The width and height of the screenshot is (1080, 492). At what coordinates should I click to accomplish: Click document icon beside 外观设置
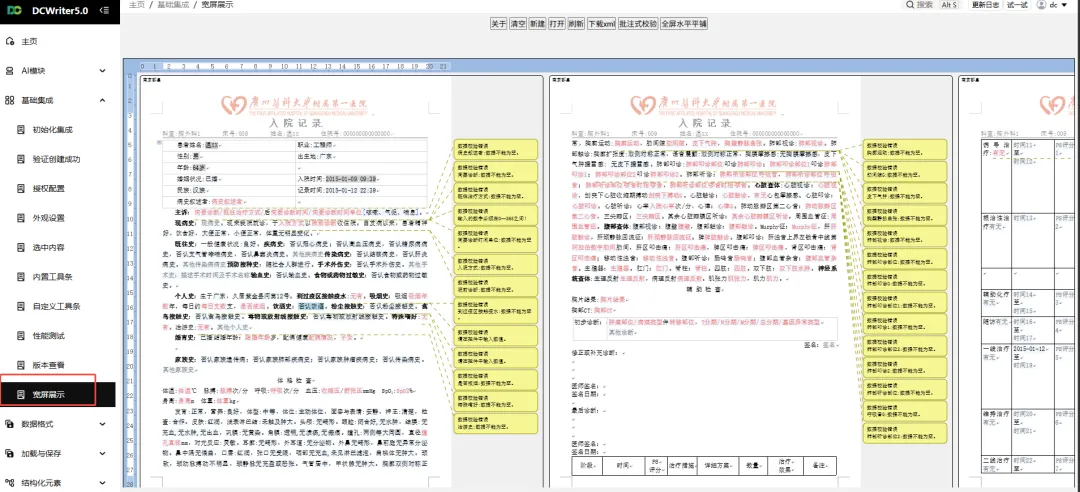21,218
